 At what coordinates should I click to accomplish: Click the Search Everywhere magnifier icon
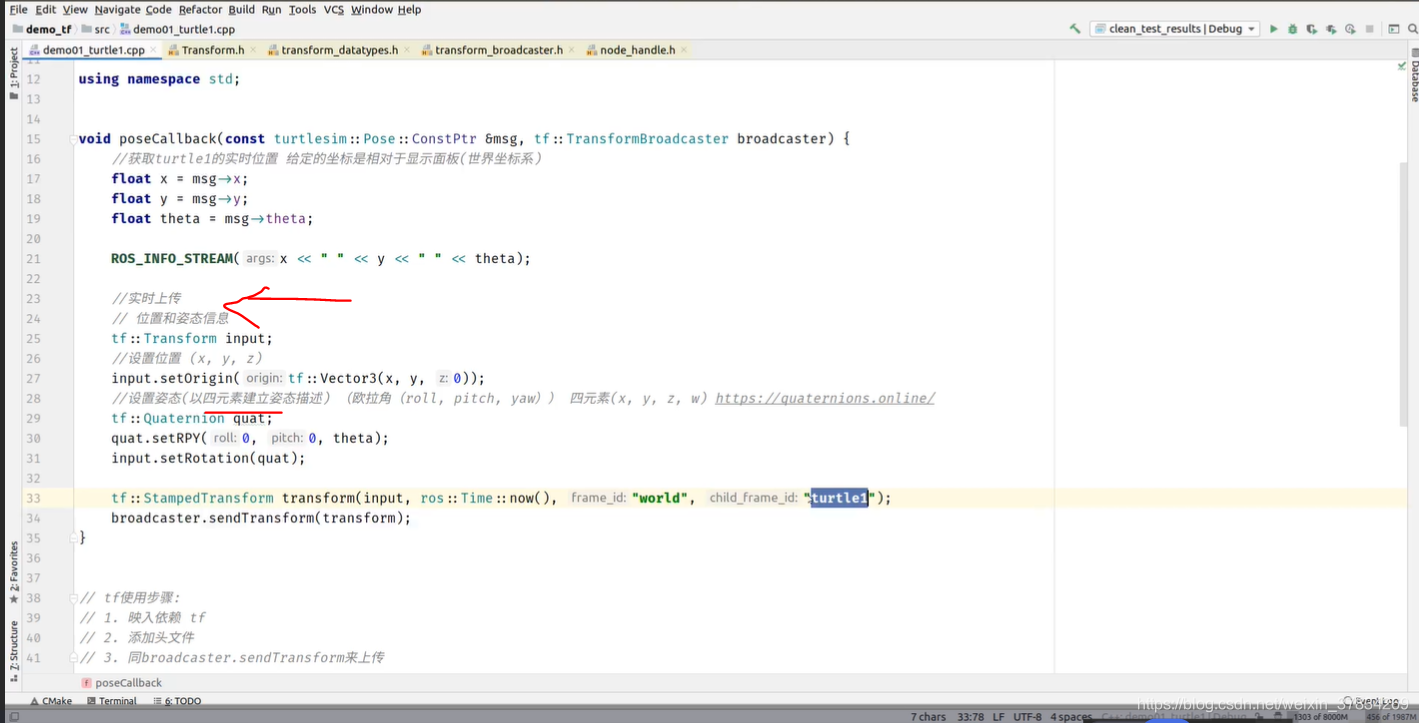[x=1411, y=29]
